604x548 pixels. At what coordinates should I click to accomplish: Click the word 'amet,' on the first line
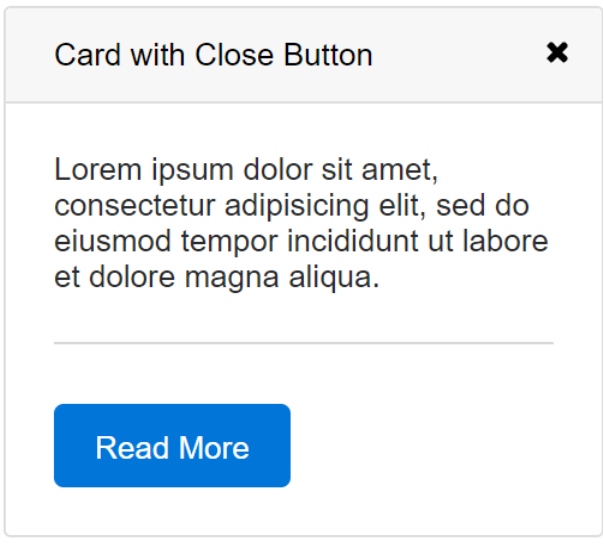[x=400, y=170]
